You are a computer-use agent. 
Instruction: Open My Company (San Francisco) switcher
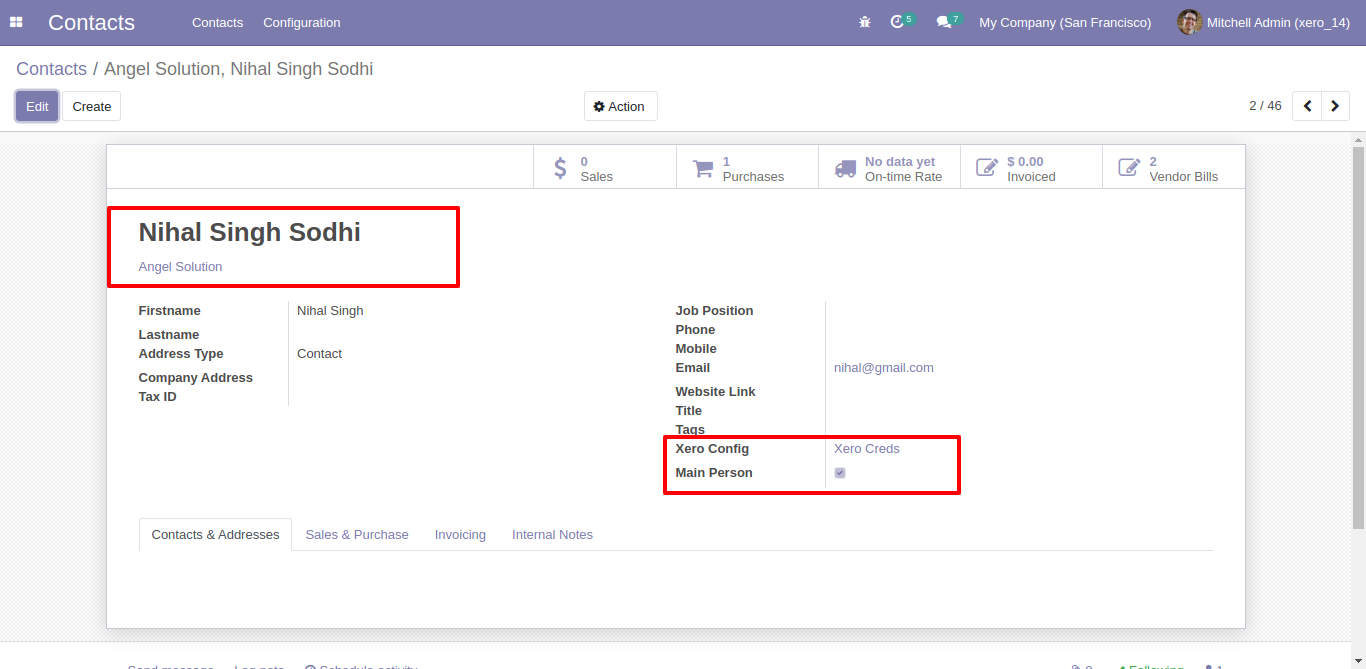[x=1065, y=22]
